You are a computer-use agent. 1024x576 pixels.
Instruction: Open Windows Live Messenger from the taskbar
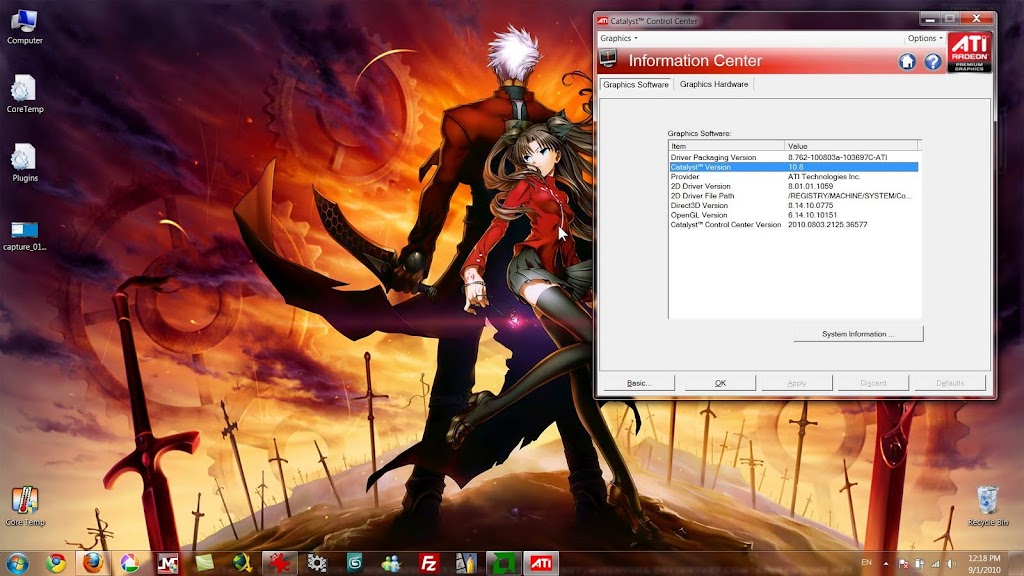(x=391, y=563)
